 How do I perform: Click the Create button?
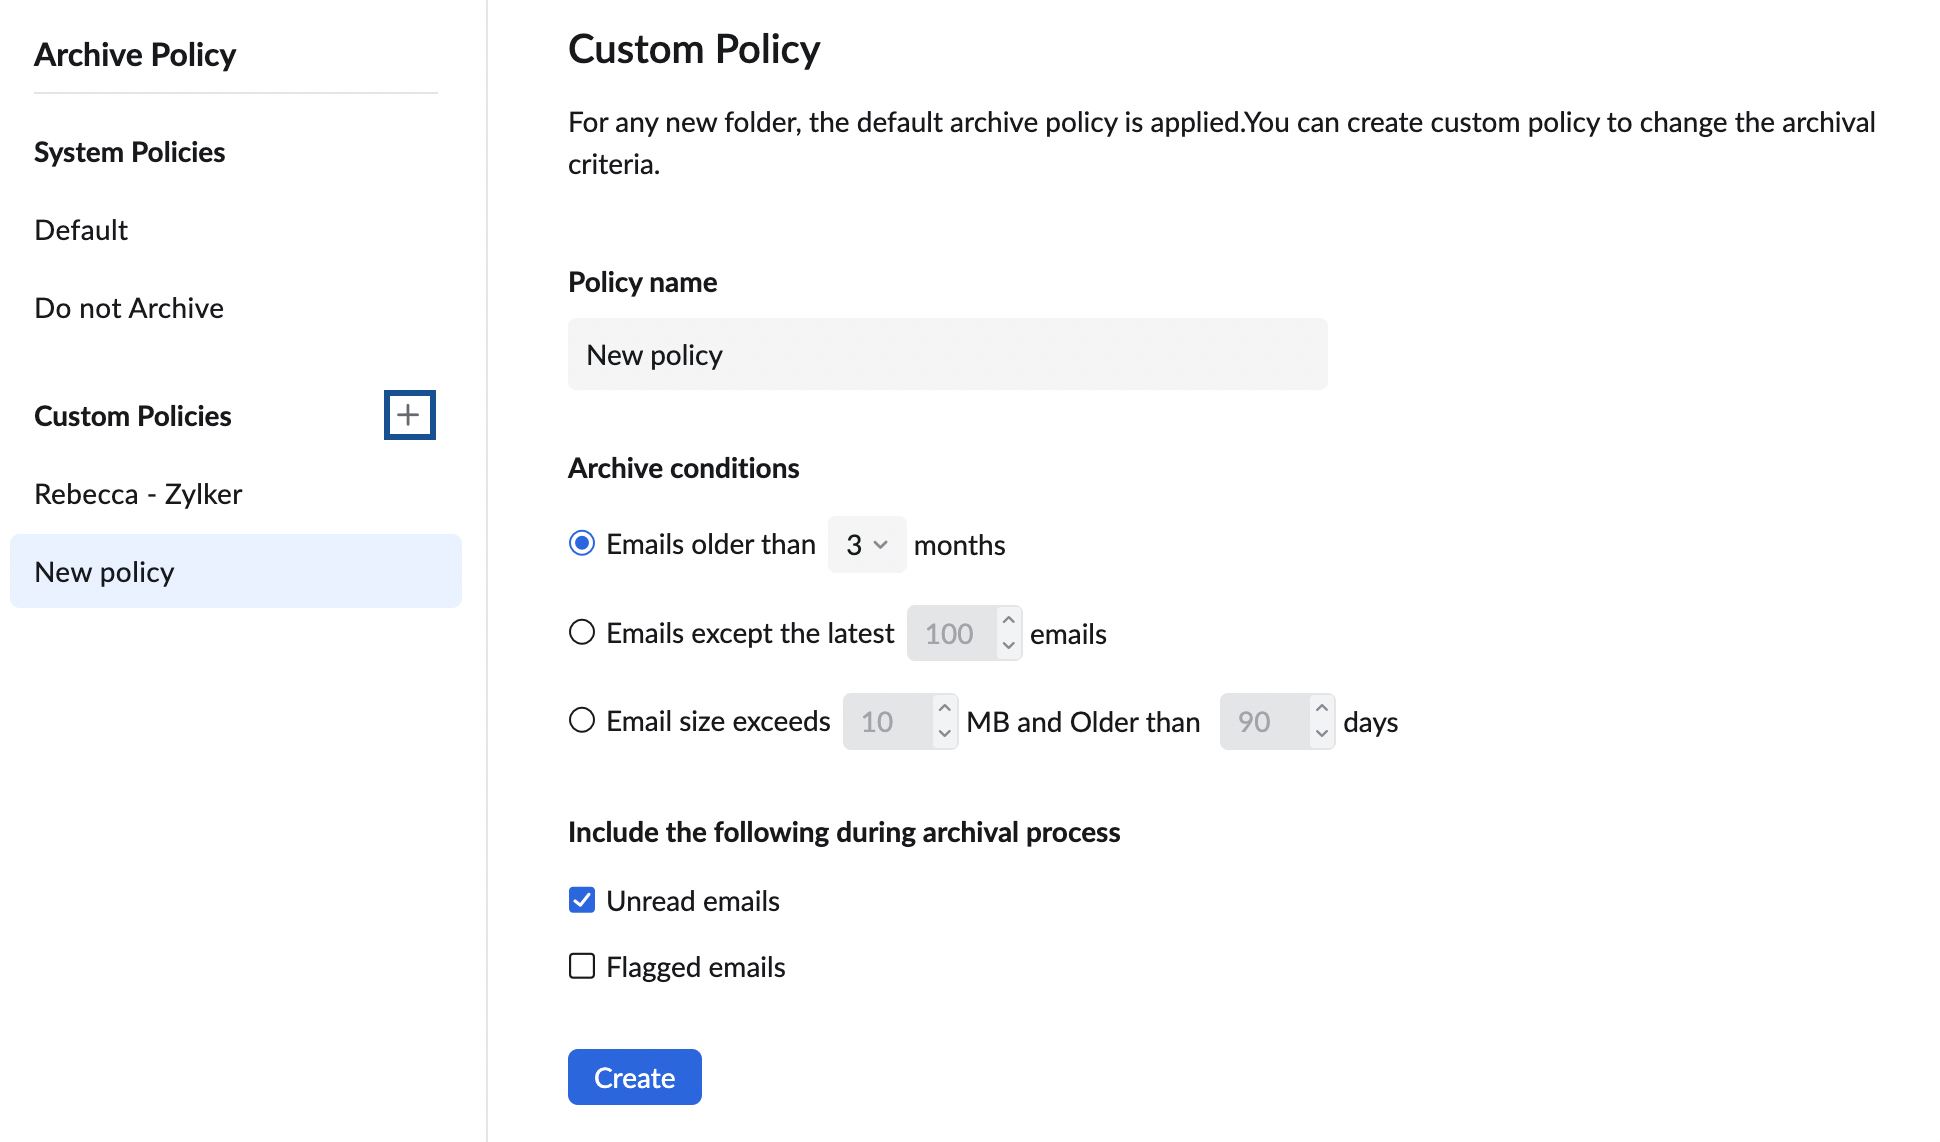point(635,1077)
